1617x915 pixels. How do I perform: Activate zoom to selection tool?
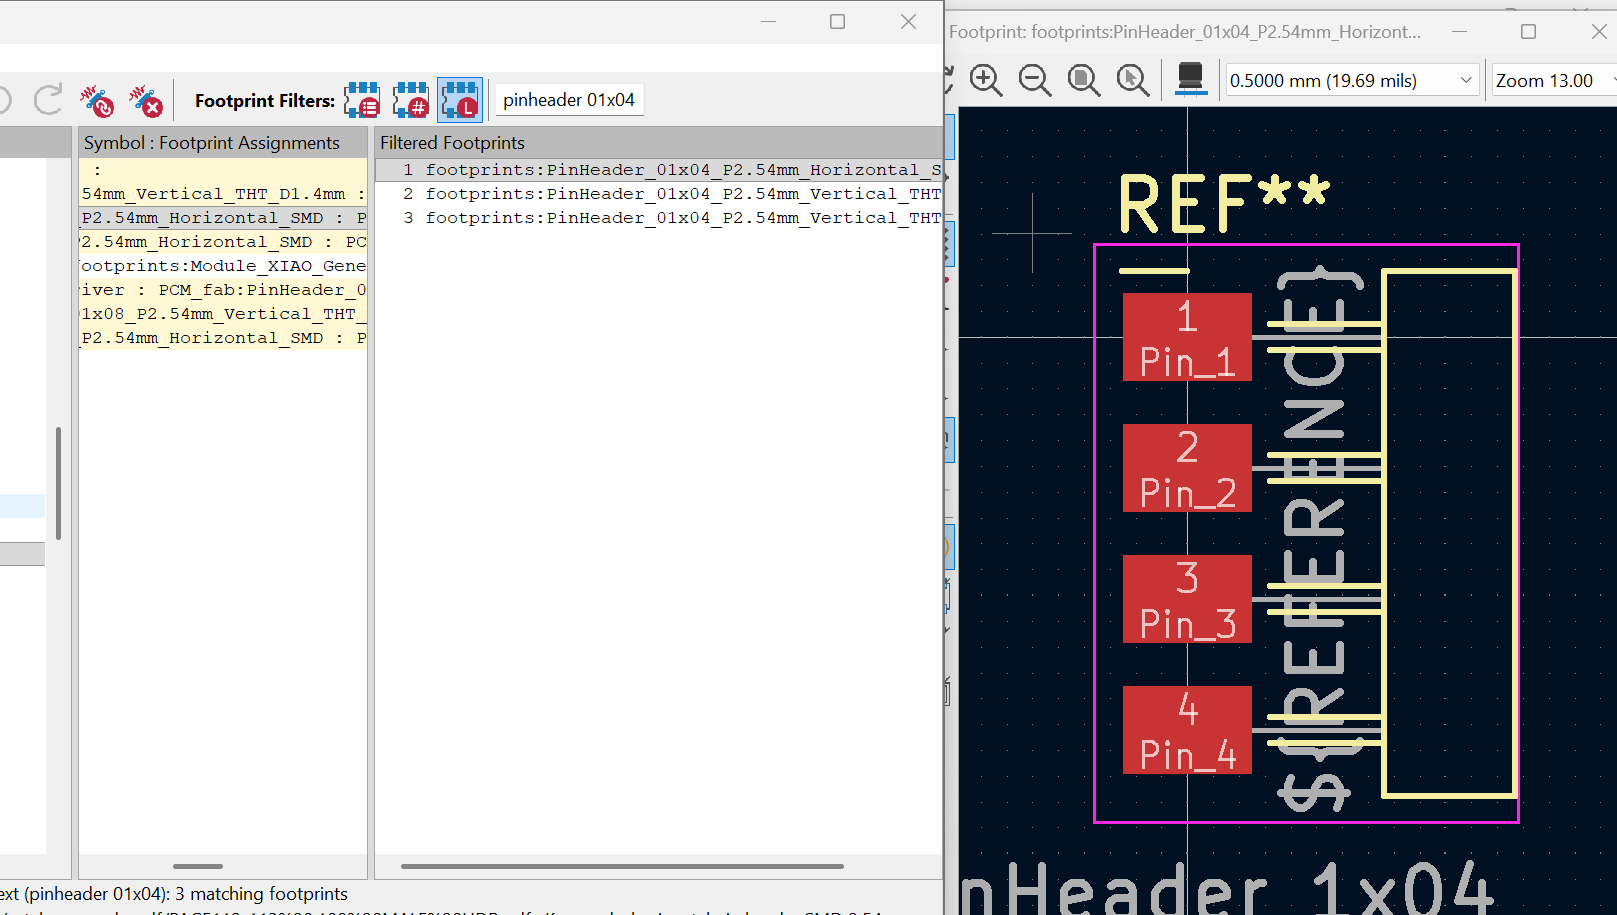pyautogui.click(x=1133, y=80)
